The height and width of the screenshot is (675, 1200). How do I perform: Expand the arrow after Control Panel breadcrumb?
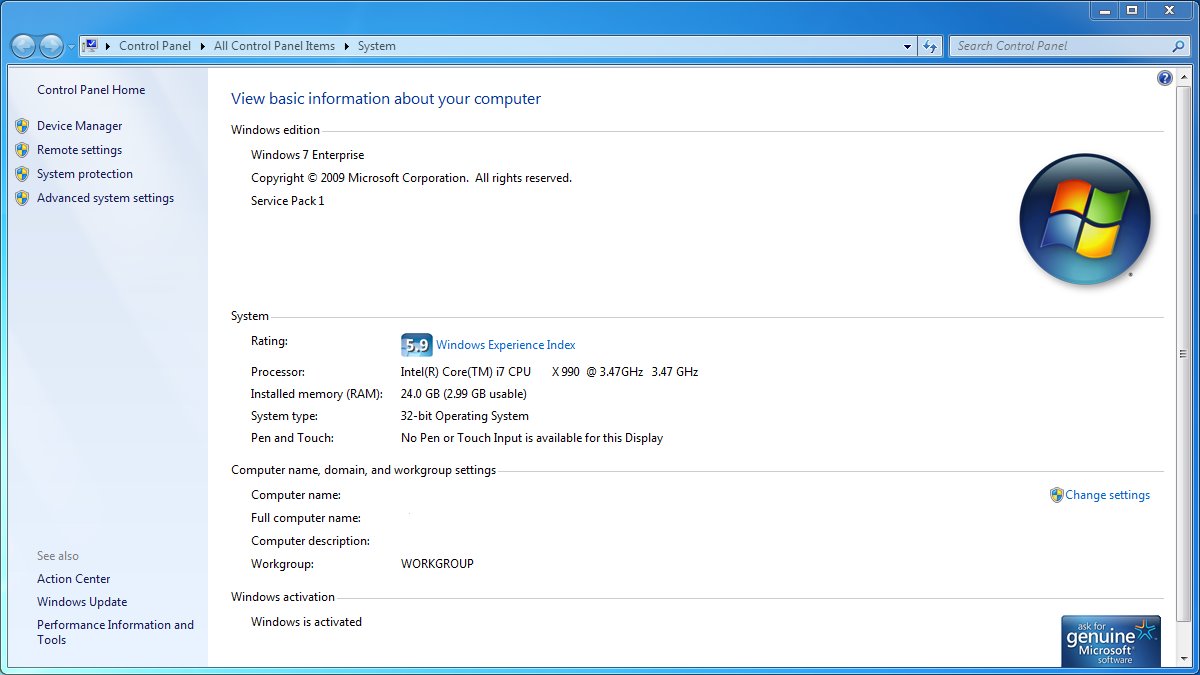[202, 46]
